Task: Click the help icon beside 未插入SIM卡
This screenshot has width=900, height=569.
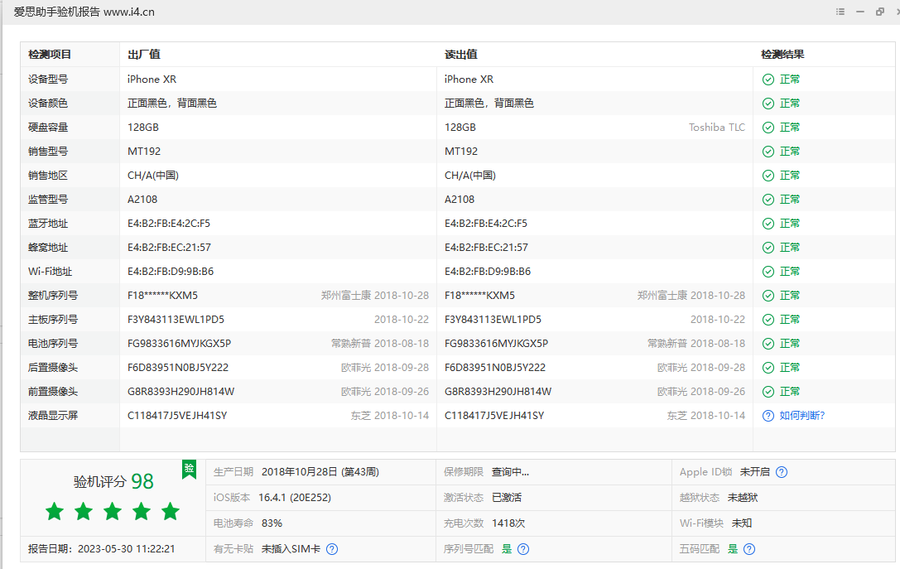Action: [332, 549]
